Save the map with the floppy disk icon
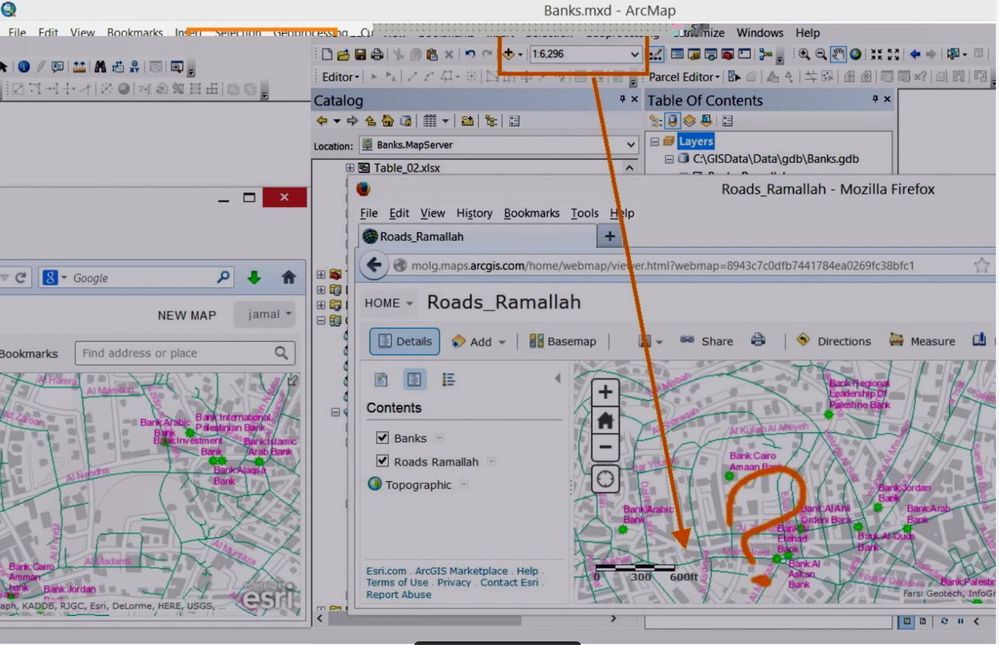Image resolution: width=999 pixels, height=645 pixels. (x=360, y=54)
